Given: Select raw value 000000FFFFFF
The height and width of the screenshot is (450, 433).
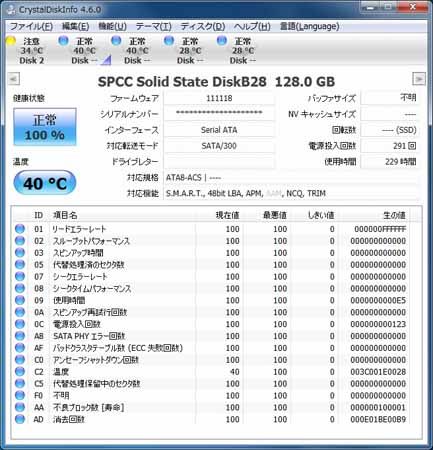Looking at the screenshot, I should coord(380,229).
